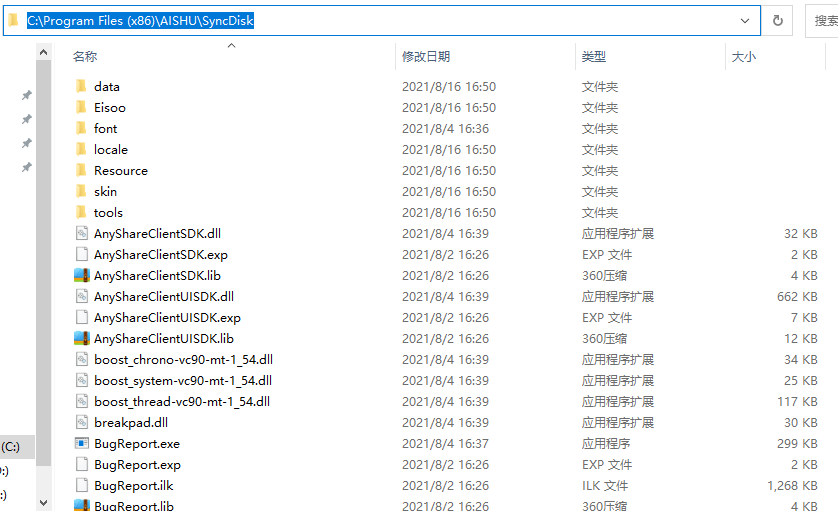Image resolution: width=838 pixels, height=523 pixels.
Task: Click the BugReport.exp file icon
Action: (82, 464)
